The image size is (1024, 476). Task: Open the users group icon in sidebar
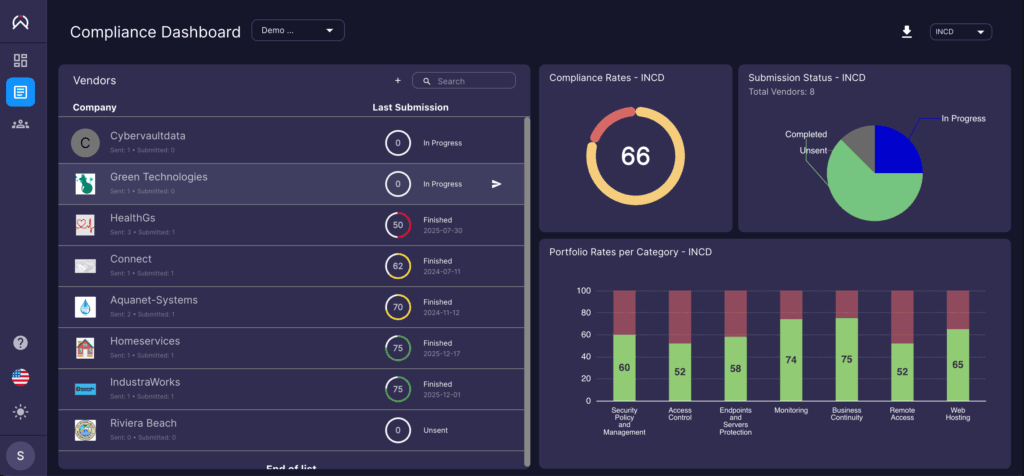tap(20, 124)
